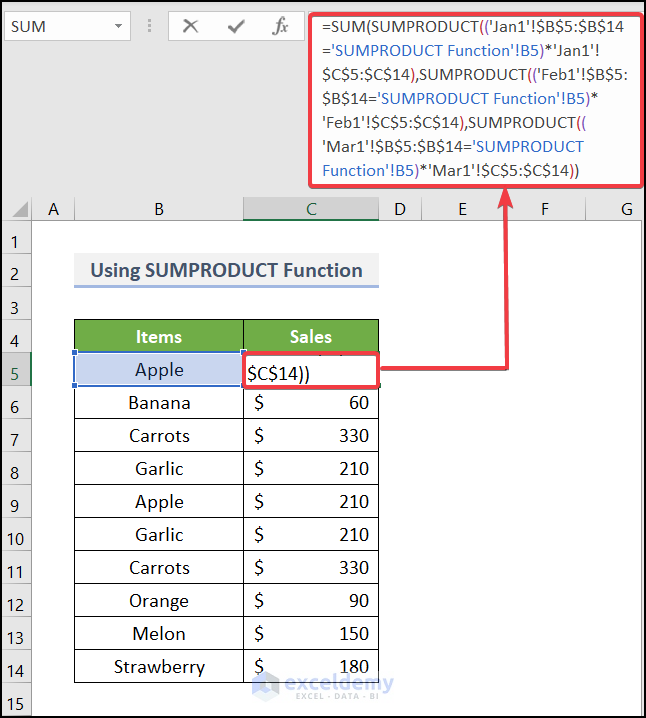Click the Items header cell

point(159,337)
